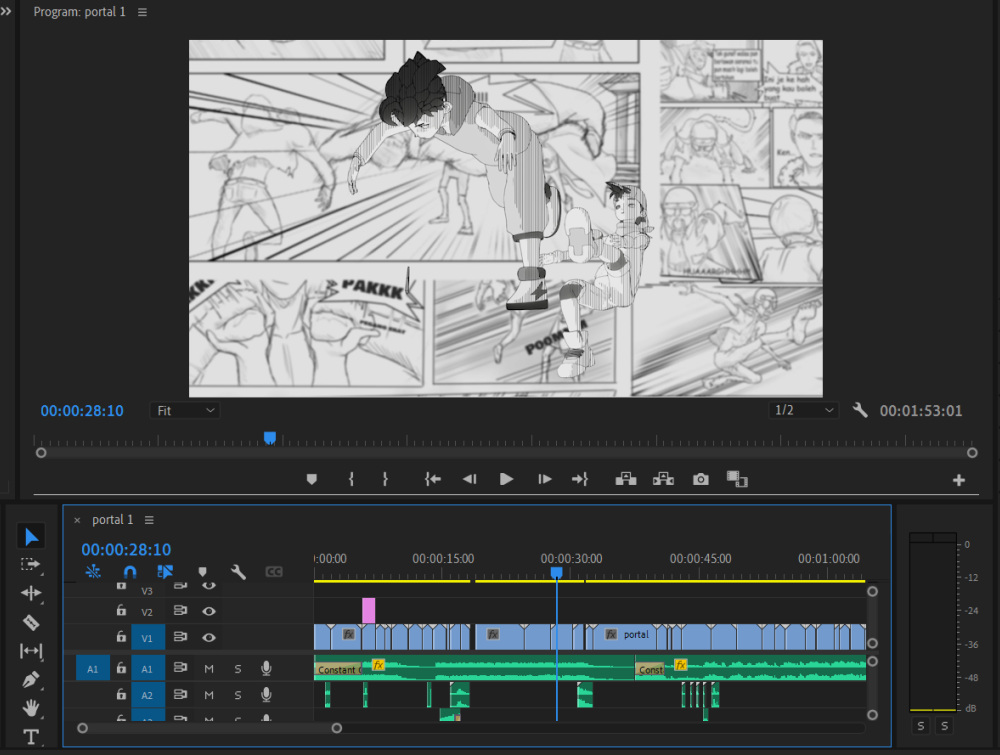Open Program portal 1 panel menu
This screenshot has width=1000, height=755.
(142, 12)
